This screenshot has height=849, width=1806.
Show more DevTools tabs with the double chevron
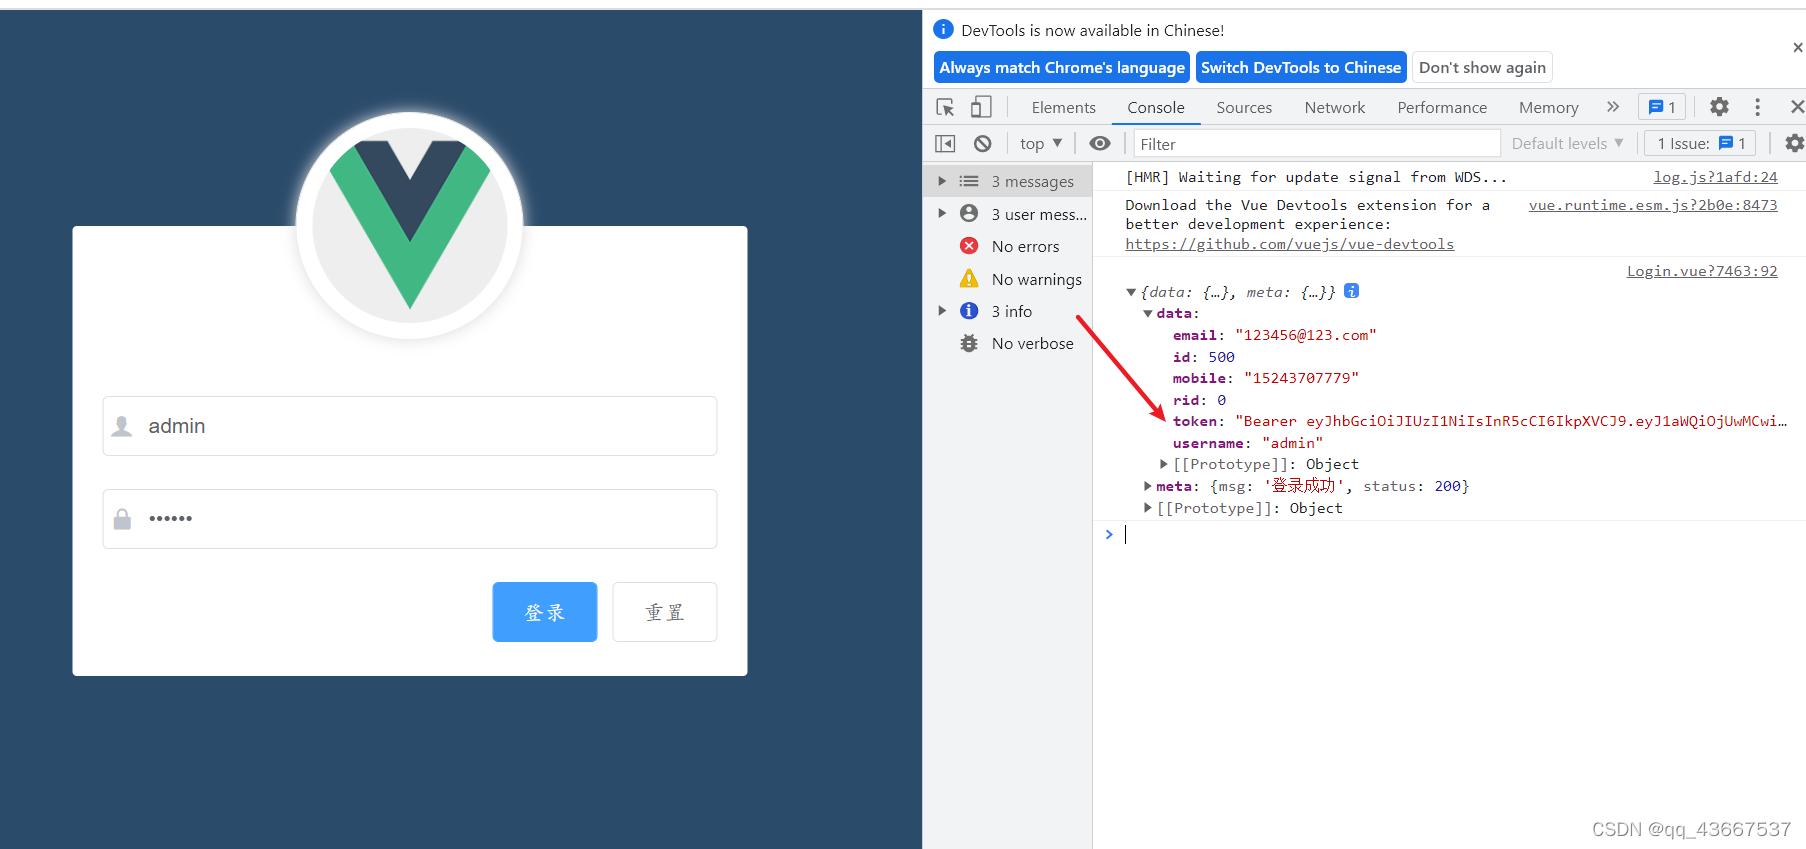pos(1612,107)
